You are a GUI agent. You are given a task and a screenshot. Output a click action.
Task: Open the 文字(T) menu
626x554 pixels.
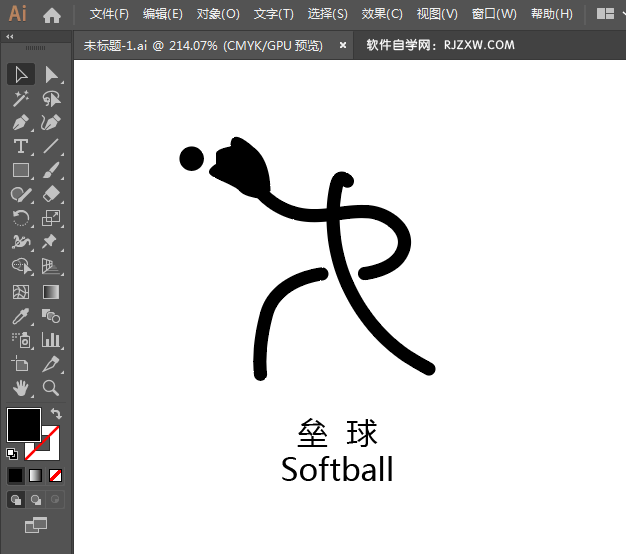273,14
